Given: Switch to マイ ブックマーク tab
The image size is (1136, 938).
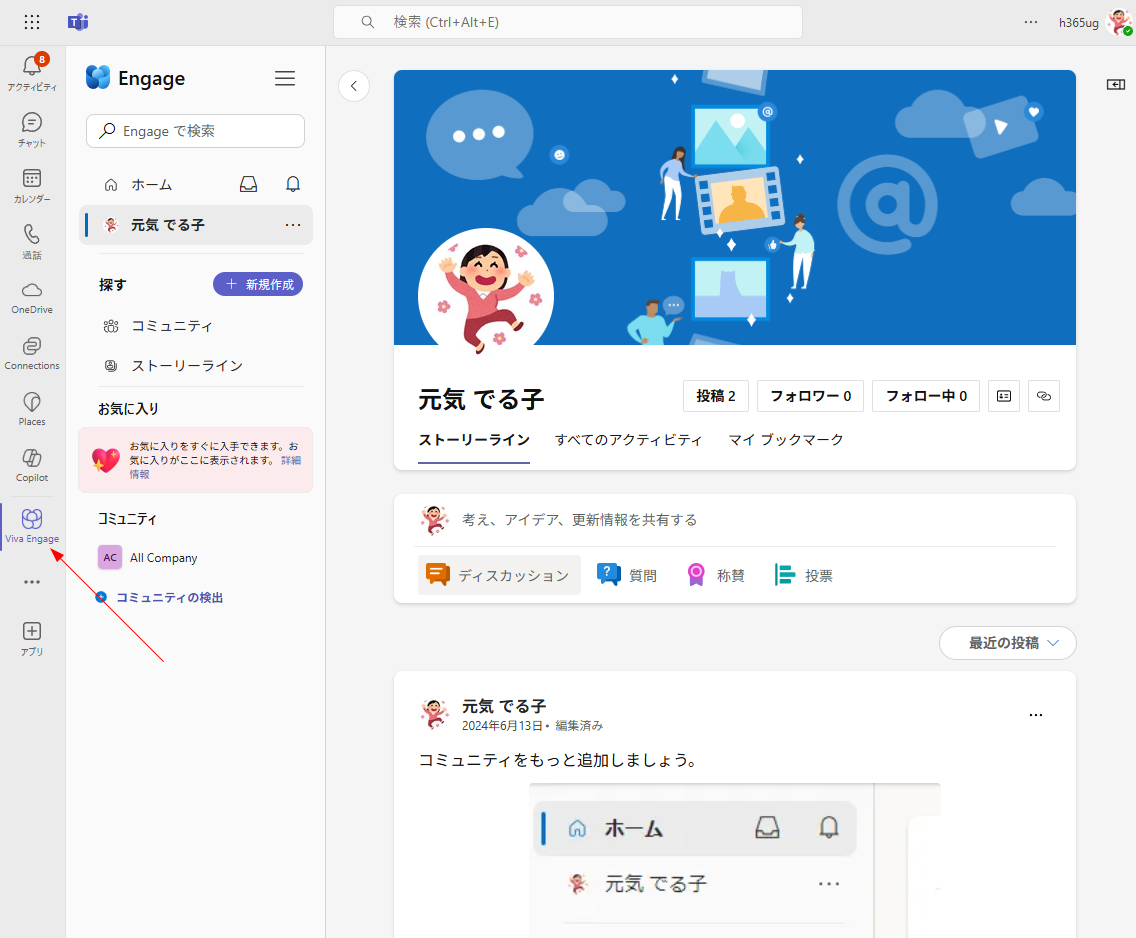Looking at the screenshot, I should (x=785, y=440).
